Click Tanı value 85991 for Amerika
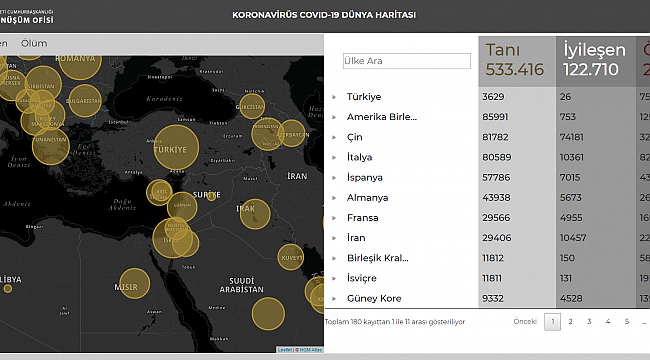This screenshot has height=360, width=650. (x=495, y=117)
